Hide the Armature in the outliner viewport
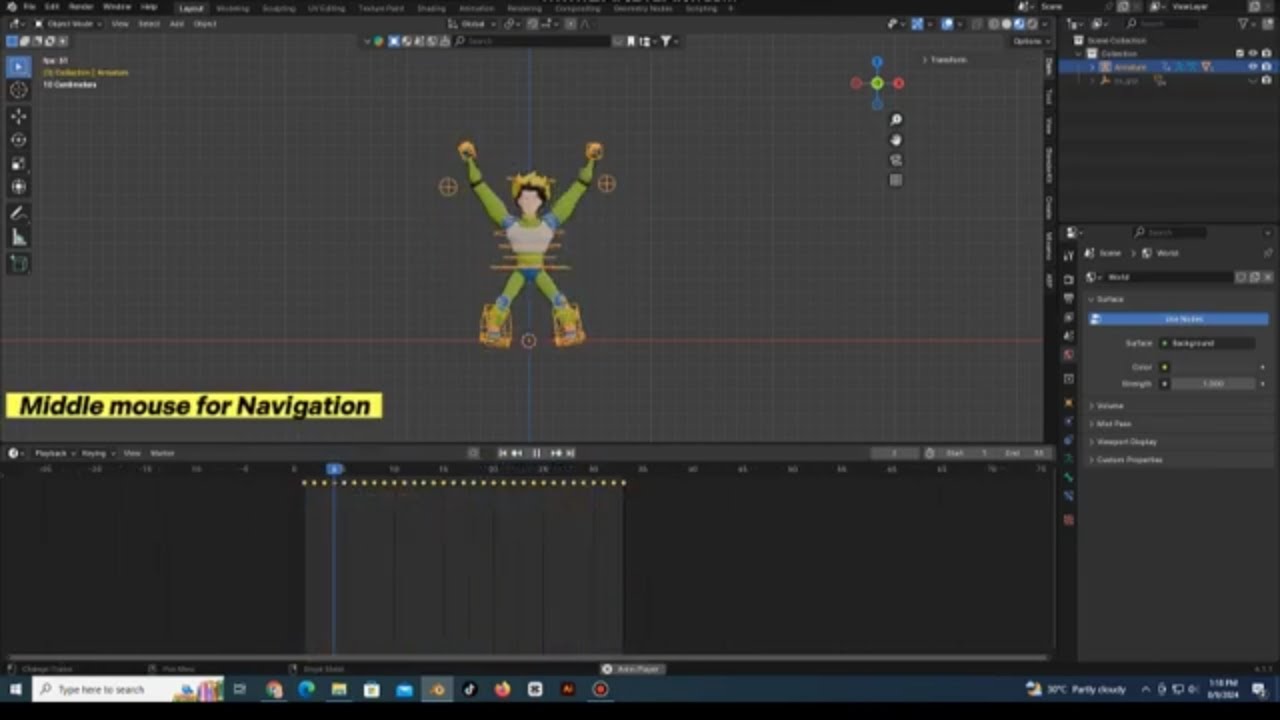1280x720 pixels. (1252, 67)
